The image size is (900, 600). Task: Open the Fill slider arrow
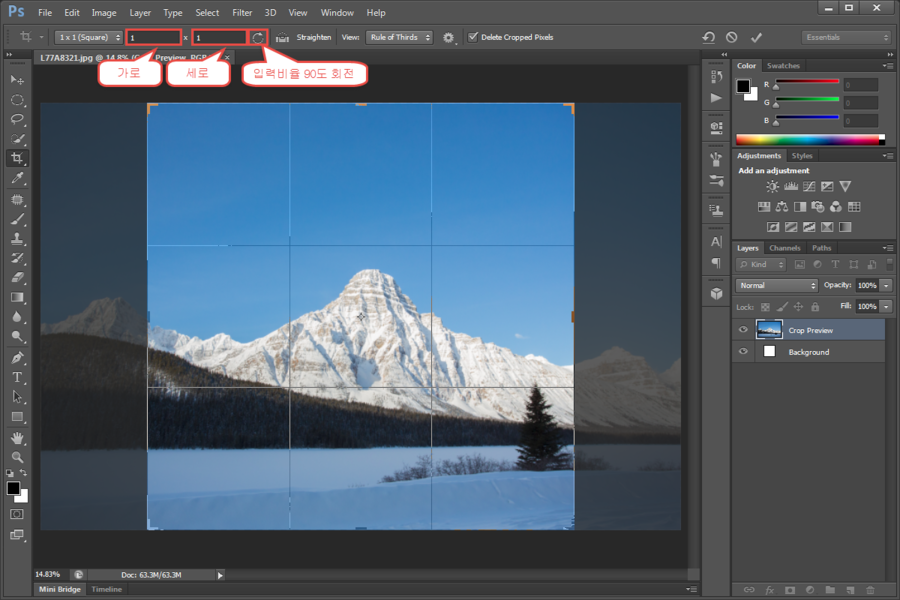click(x=886, y=307)
